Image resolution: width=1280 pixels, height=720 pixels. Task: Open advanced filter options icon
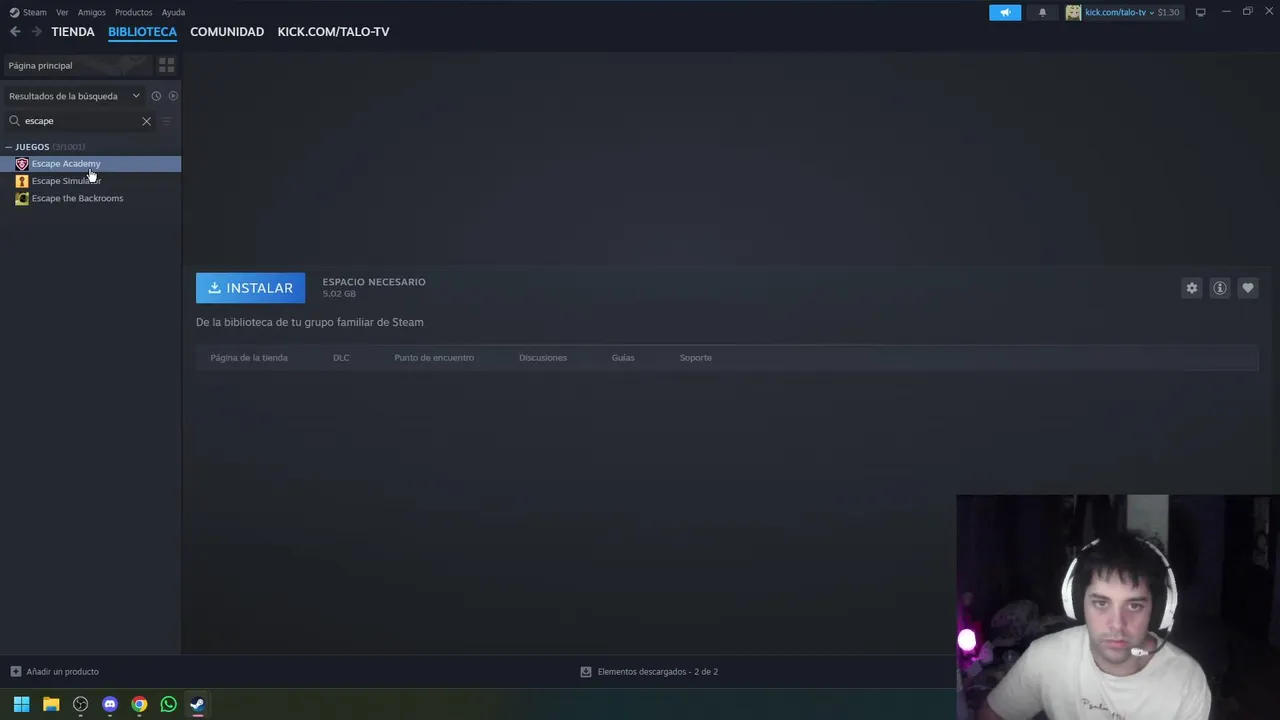coord(167,121)
